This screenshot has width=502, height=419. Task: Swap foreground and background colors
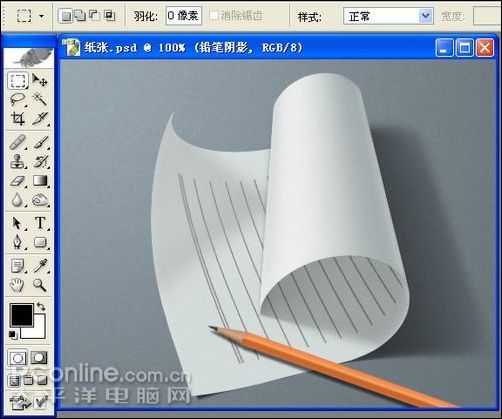pos(41,306)
